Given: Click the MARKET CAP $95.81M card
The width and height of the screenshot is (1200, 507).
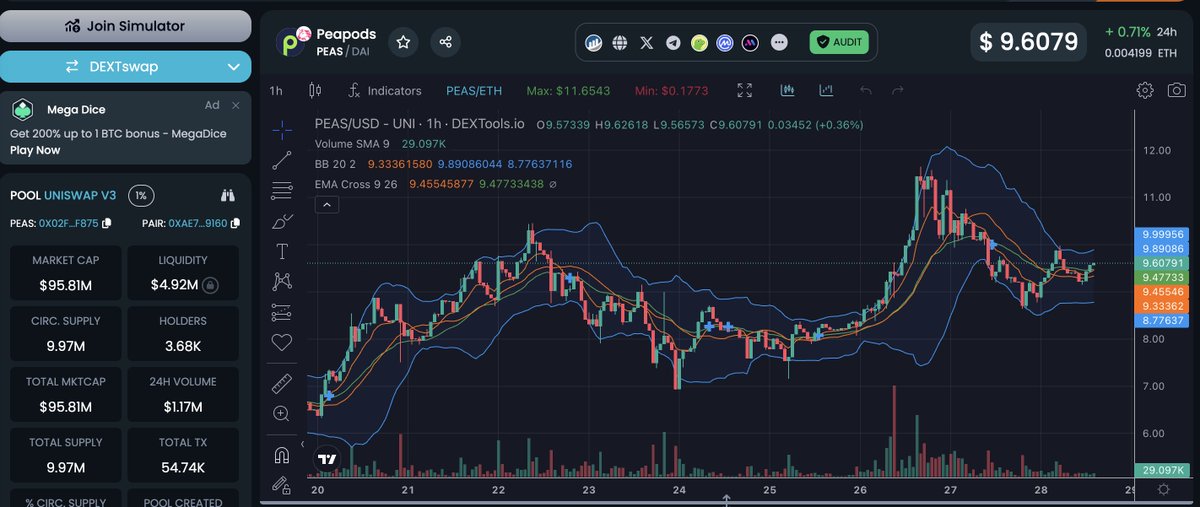Looking at the screenshot, I should point(65,273).
